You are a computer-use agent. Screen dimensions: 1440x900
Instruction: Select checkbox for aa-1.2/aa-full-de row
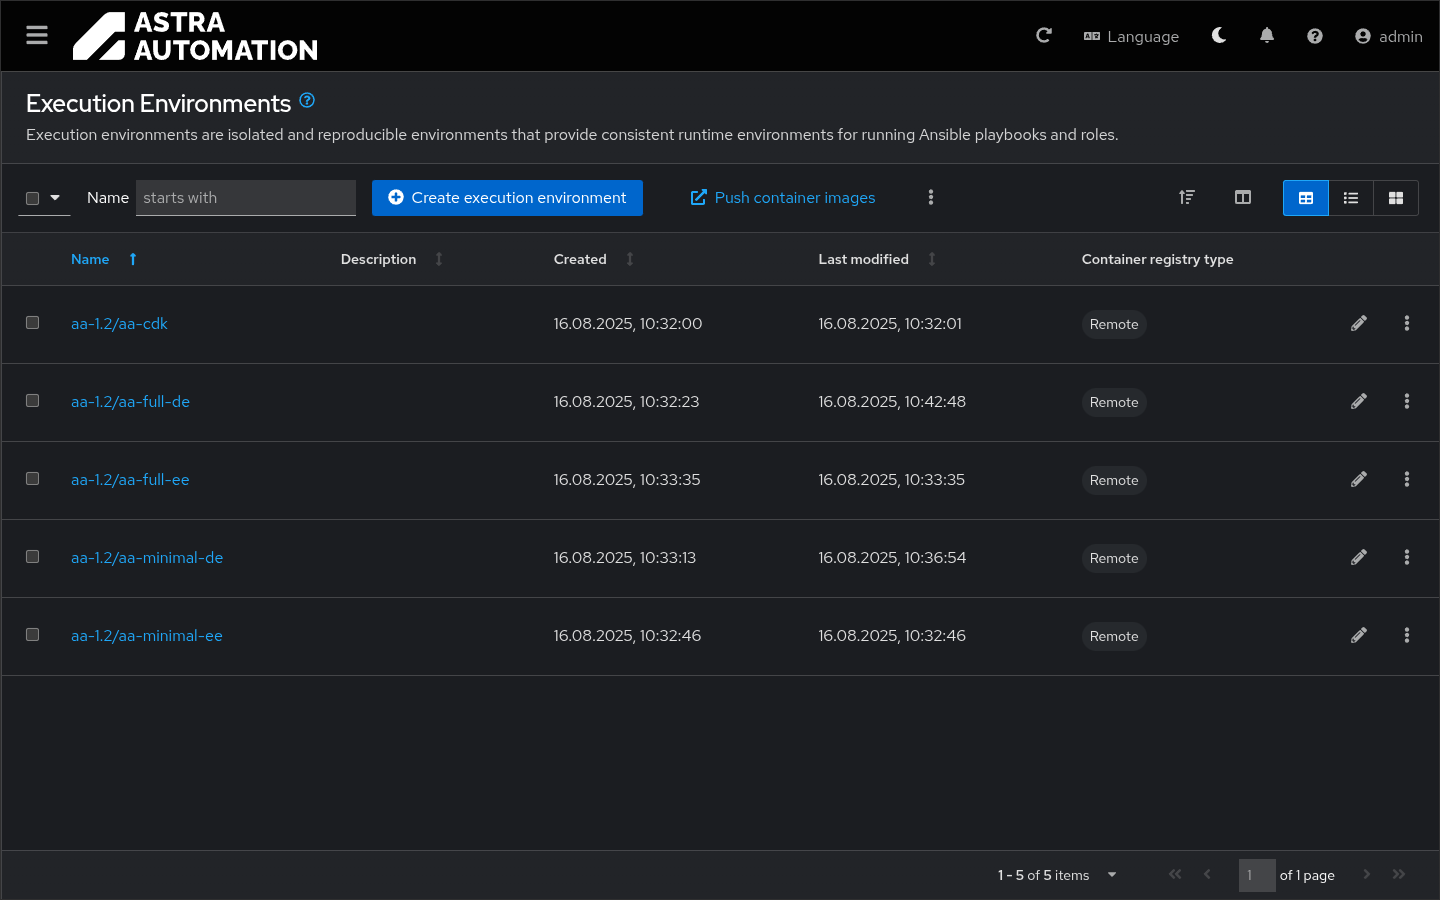click(33, 401)
